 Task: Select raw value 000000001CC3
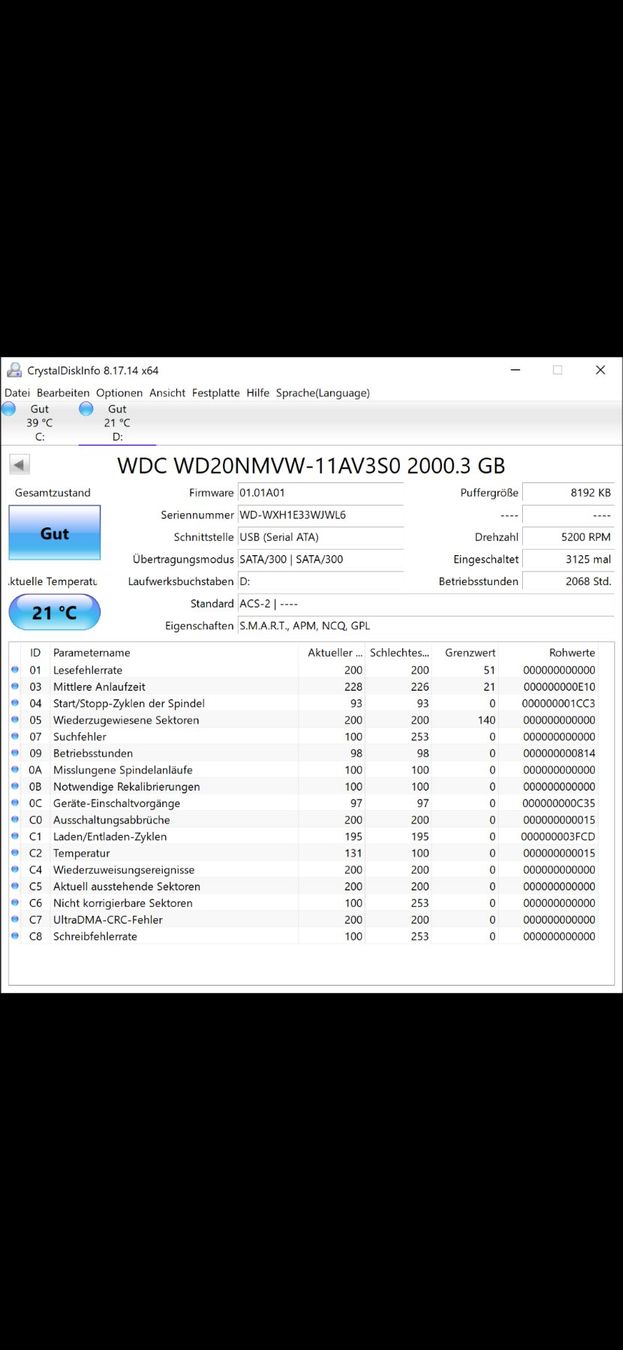(558, 703)
